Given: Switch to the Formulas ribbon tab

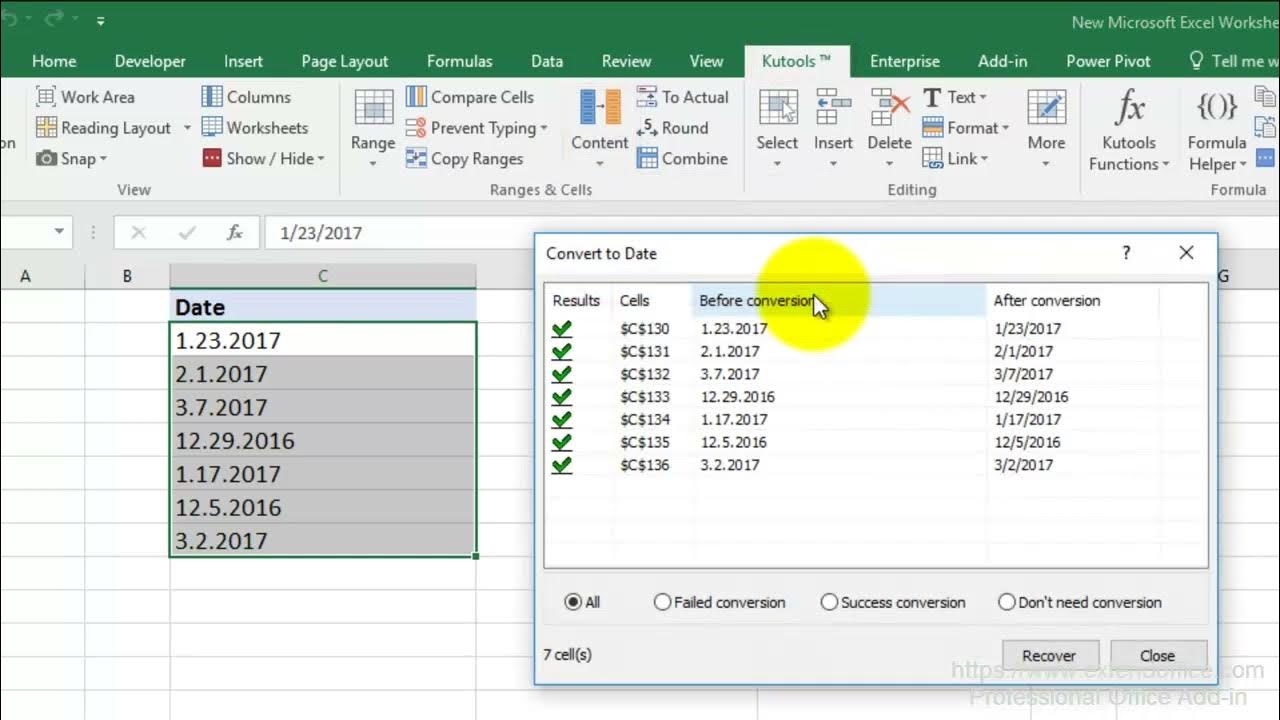Looking at the screenshot, I should [459, 61].
